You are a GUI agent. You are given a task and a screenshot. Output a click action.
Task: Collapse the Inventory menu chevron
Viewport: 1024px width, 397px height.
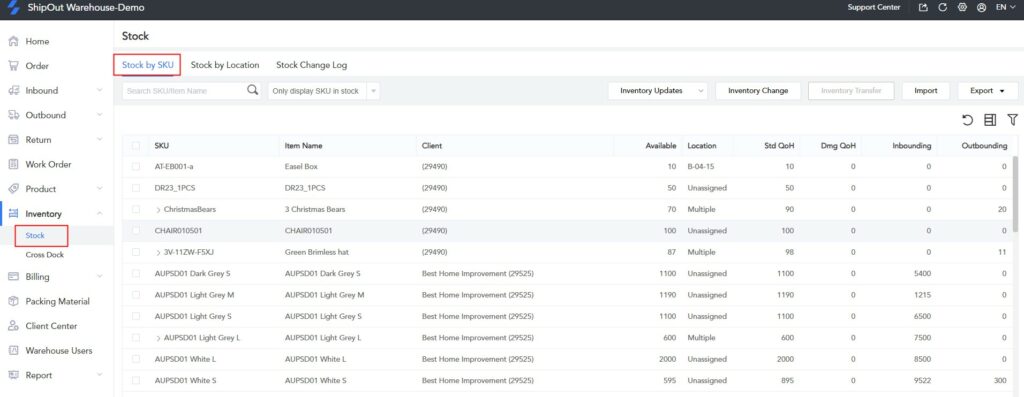tap(99, 214)
